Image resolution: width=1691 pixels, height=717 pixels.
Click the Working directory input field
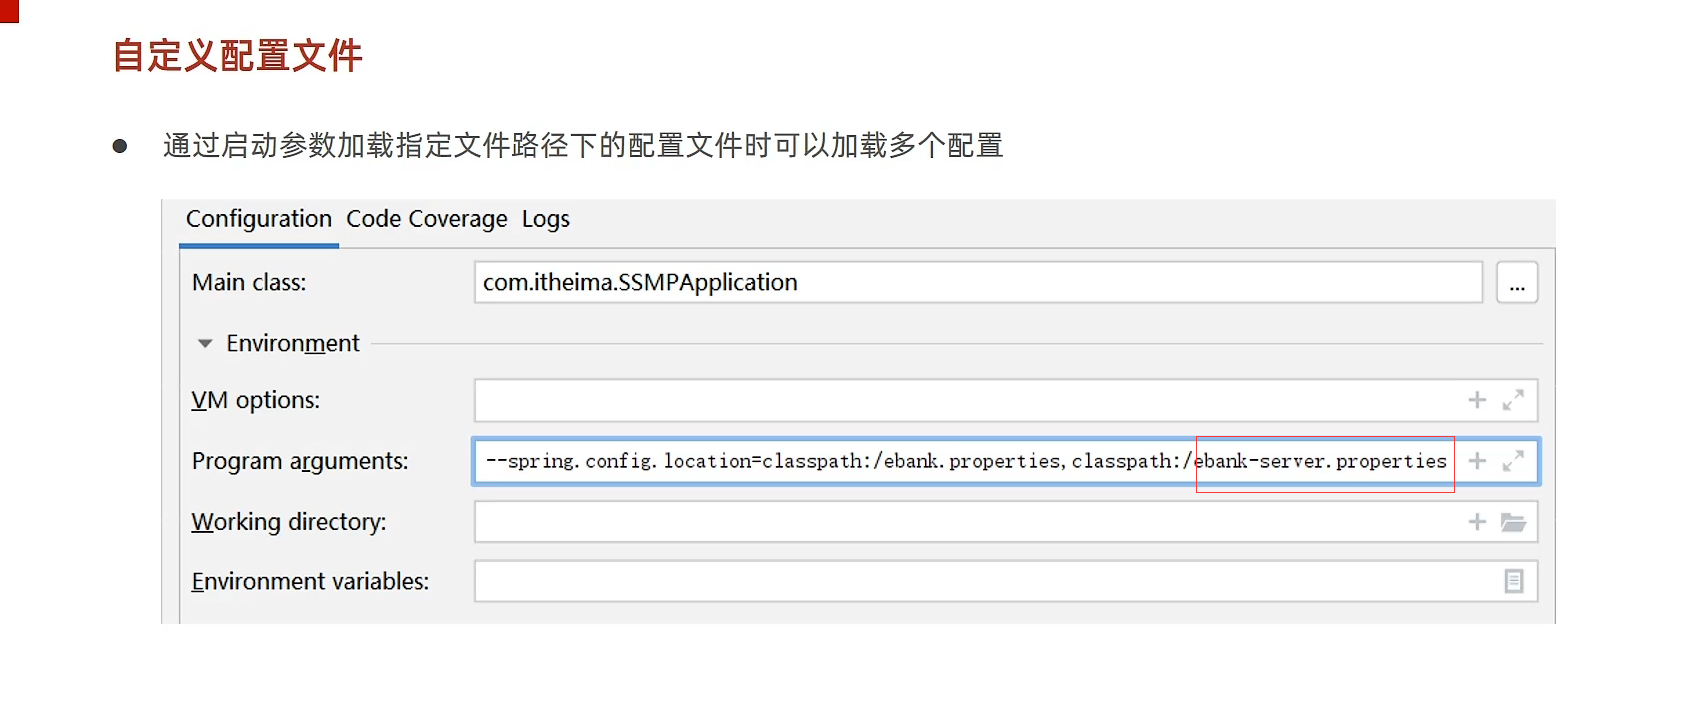tap(960, 522)
